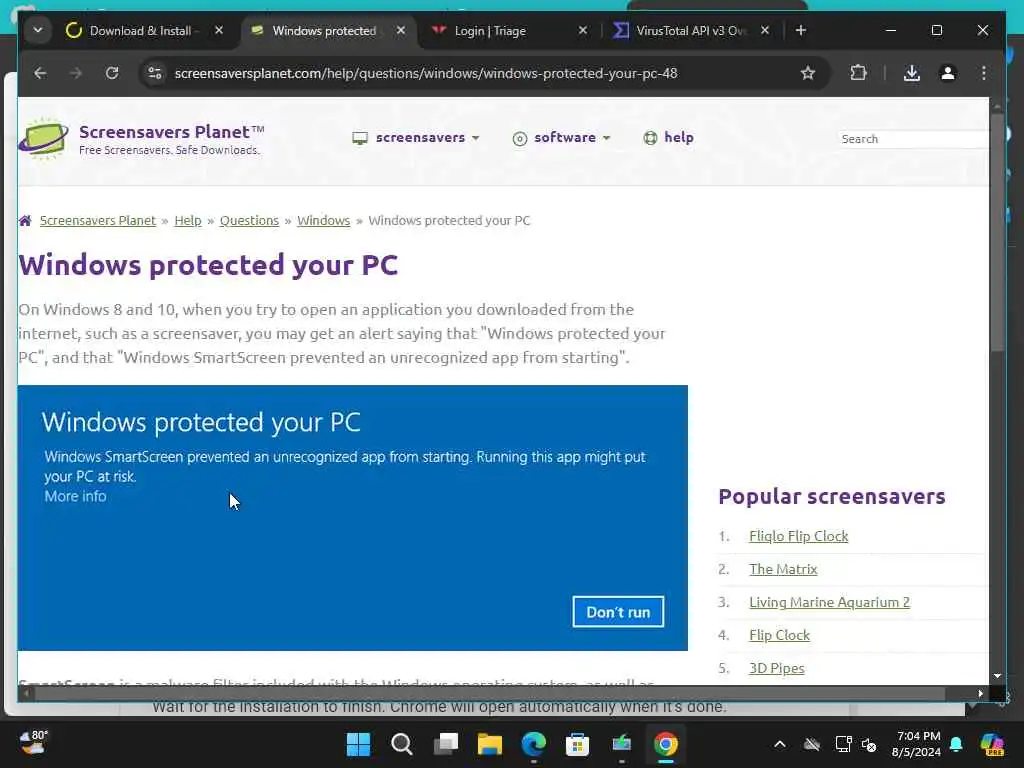Screen dimensions: 1024x768
Task: Open Microsoft Store from taskbar
Action: pos(577,744)
